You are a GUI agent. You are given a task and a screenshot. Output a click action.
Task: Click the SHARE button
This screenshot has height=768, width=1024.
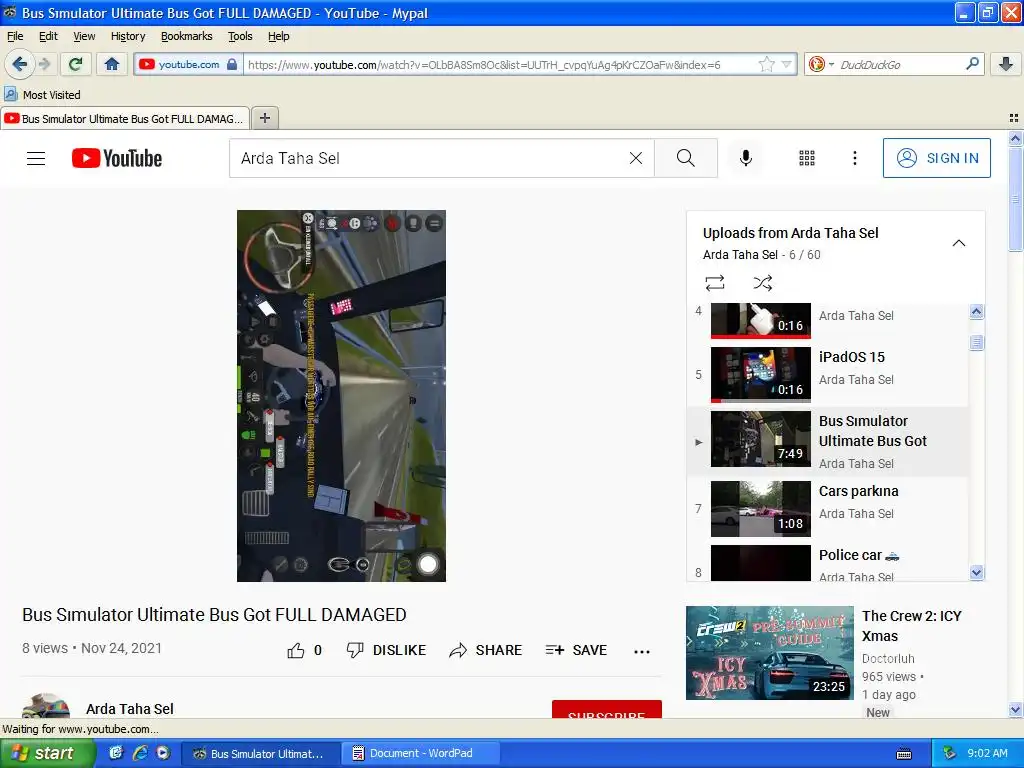tap(486, 650)
